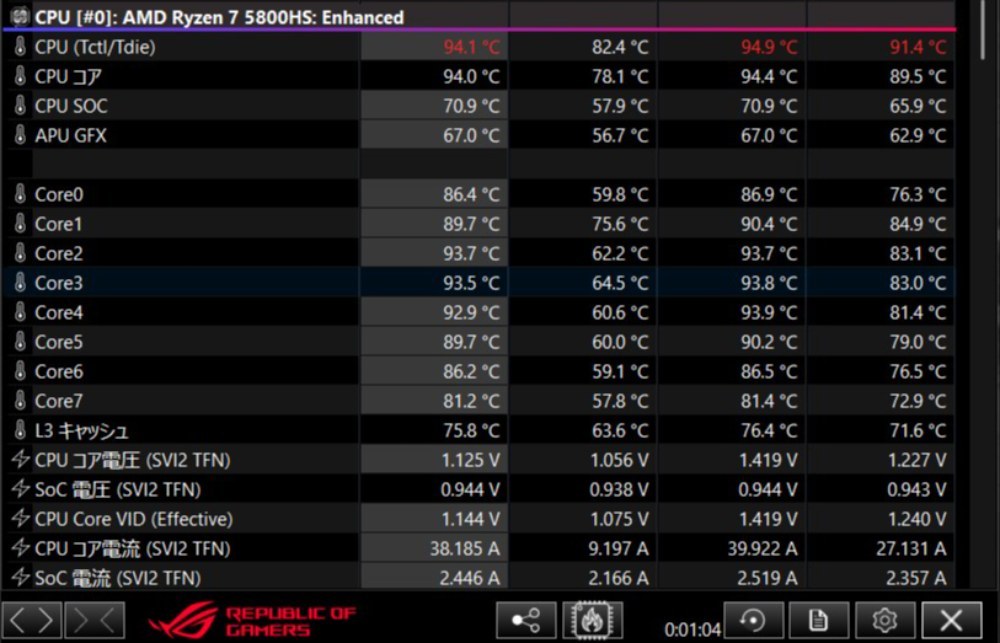
Task: Start logging with the document icon
Action: (819, 620)
